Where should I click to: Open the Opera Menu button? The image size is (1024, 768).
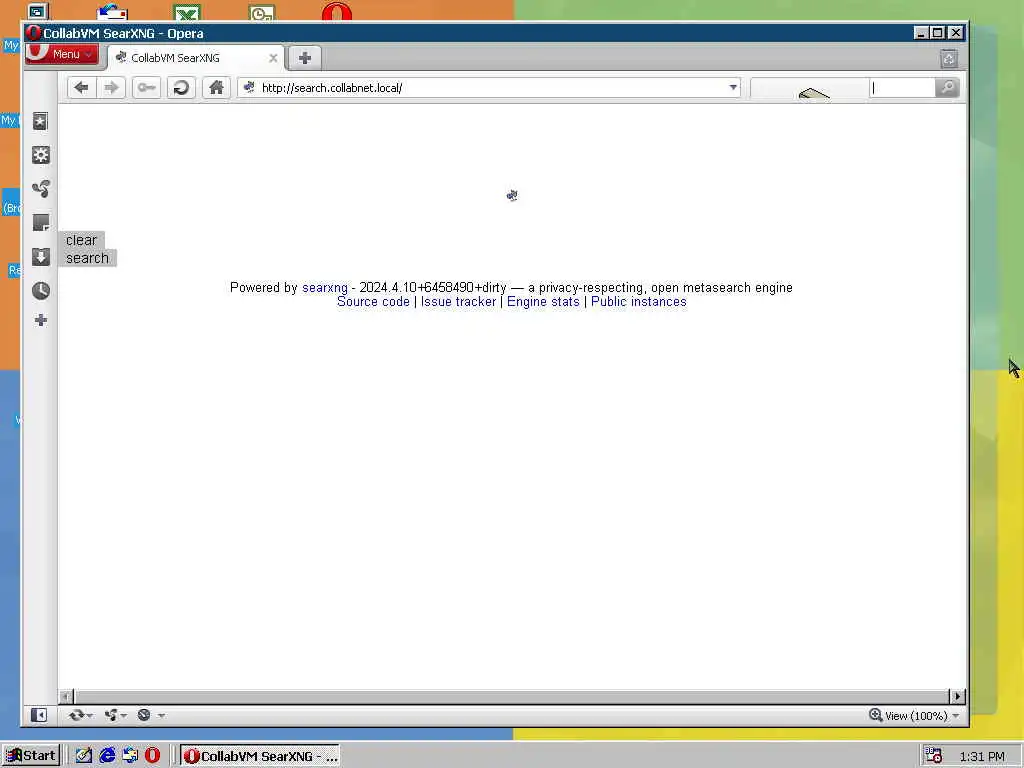pos(62,54)
